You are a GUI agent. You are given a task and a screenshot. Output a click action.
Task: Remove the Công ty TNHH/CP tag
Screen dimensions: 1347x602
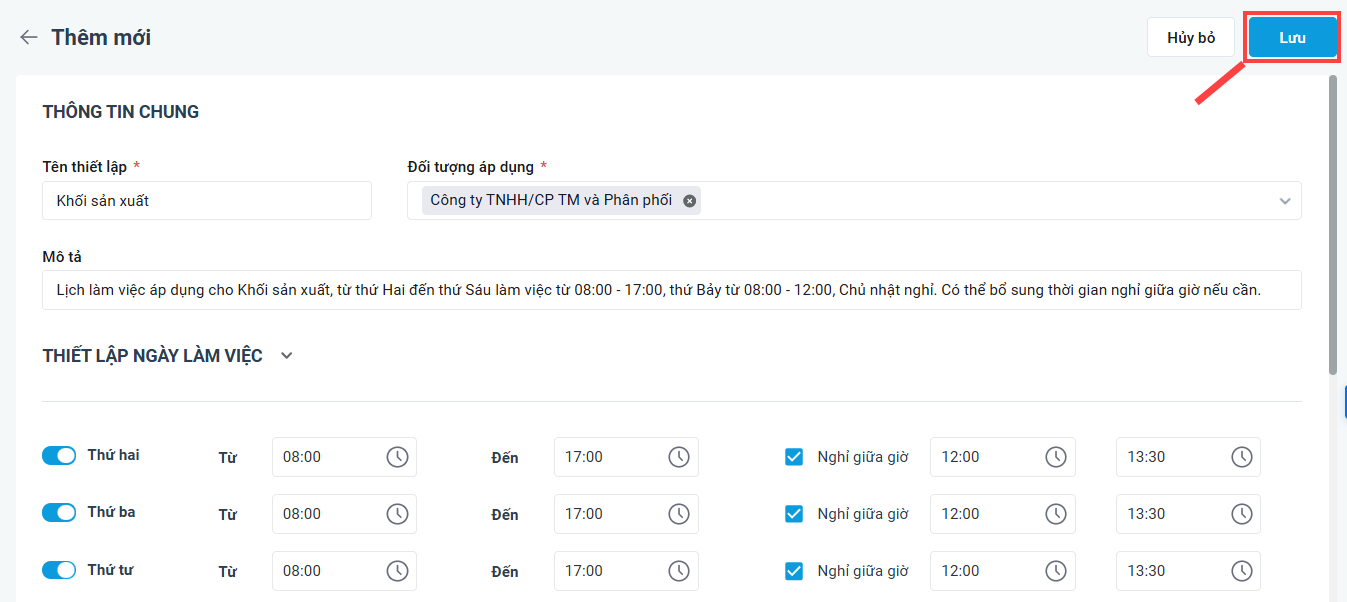point(689,201)
